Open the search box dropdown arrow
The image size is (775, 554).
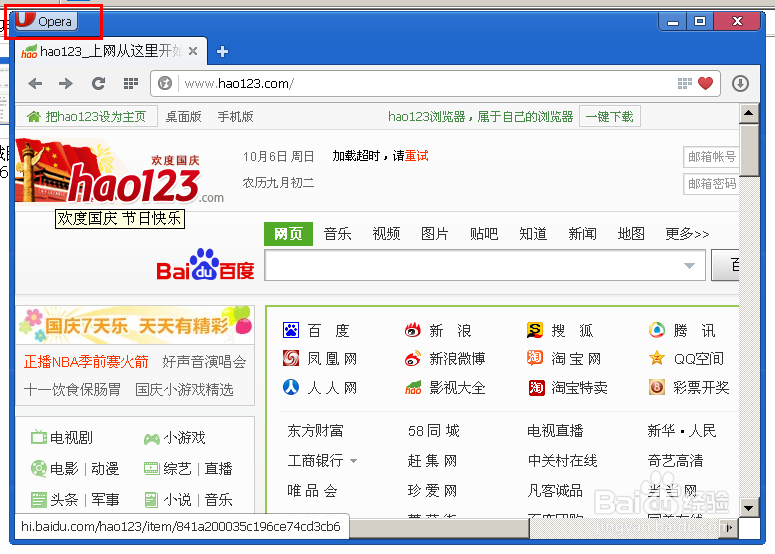(x=689, y=266)
